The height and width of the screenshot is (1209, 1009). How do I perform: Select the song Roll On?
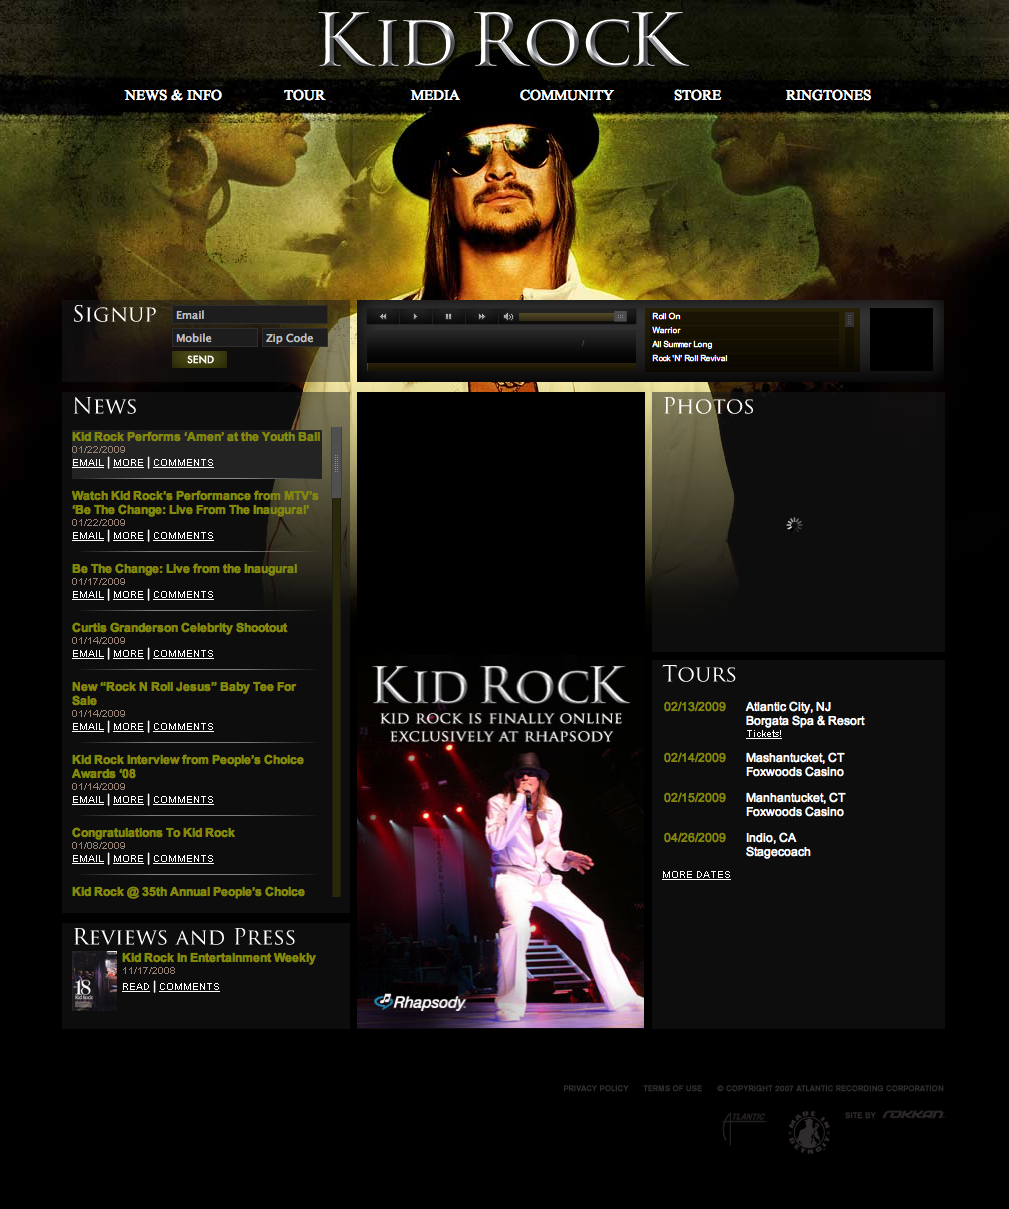pyautogui.click(x=746, y=316)
